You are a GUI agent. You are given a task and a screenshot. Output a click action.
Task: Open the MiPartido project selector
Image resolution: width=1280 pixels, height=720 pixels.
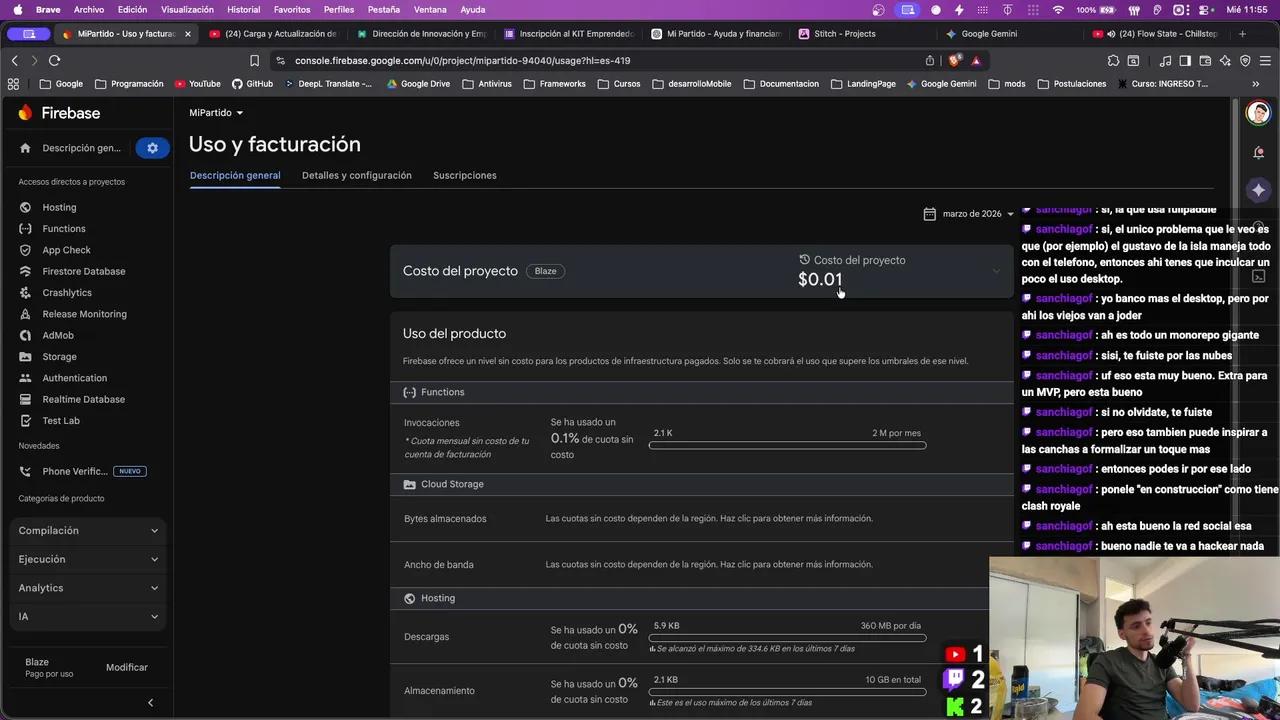pyautogui.click(x=216, y=113)
